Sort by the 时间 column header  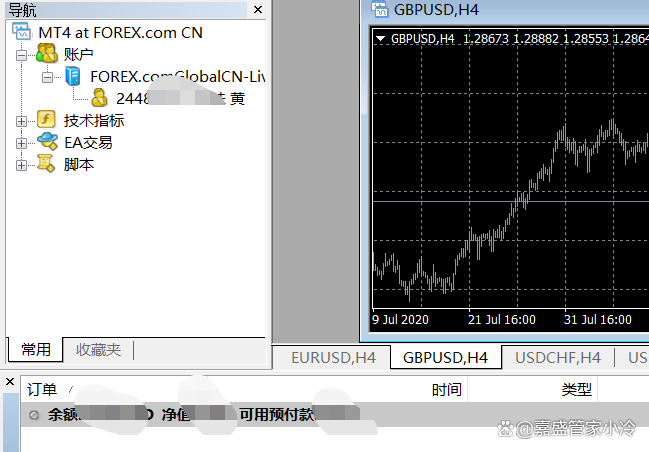[446, 389]
